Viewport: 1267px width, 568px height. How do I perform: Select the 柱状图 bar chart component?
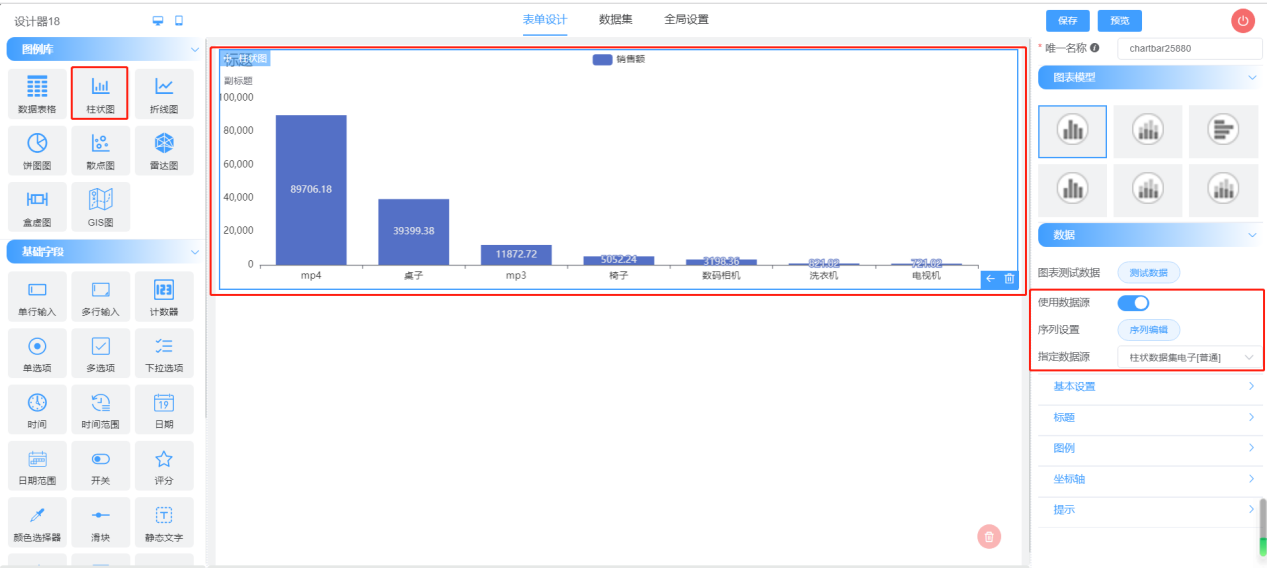point(100,93)
